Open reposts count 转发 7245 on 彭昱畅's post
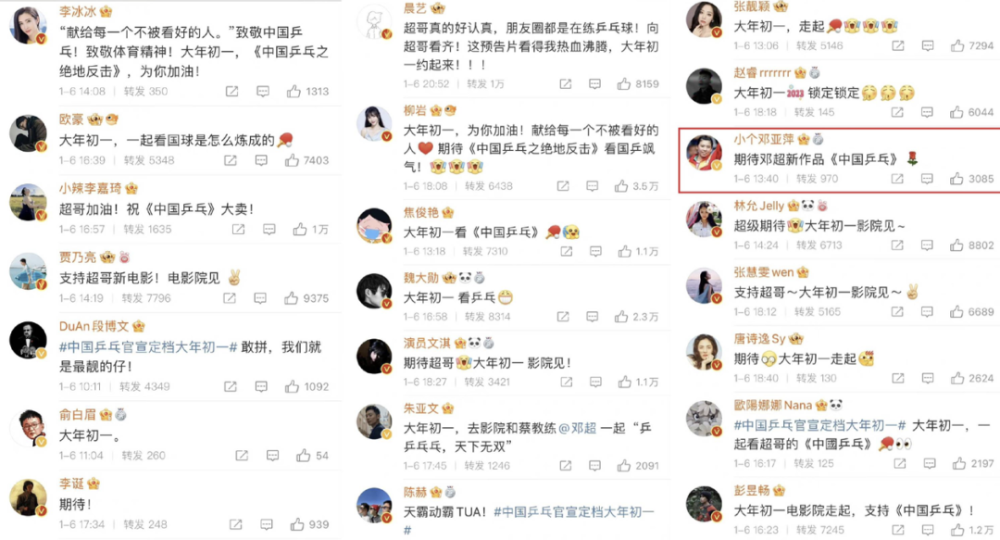This screenshot has height=540, width=1000. [820, 530]
